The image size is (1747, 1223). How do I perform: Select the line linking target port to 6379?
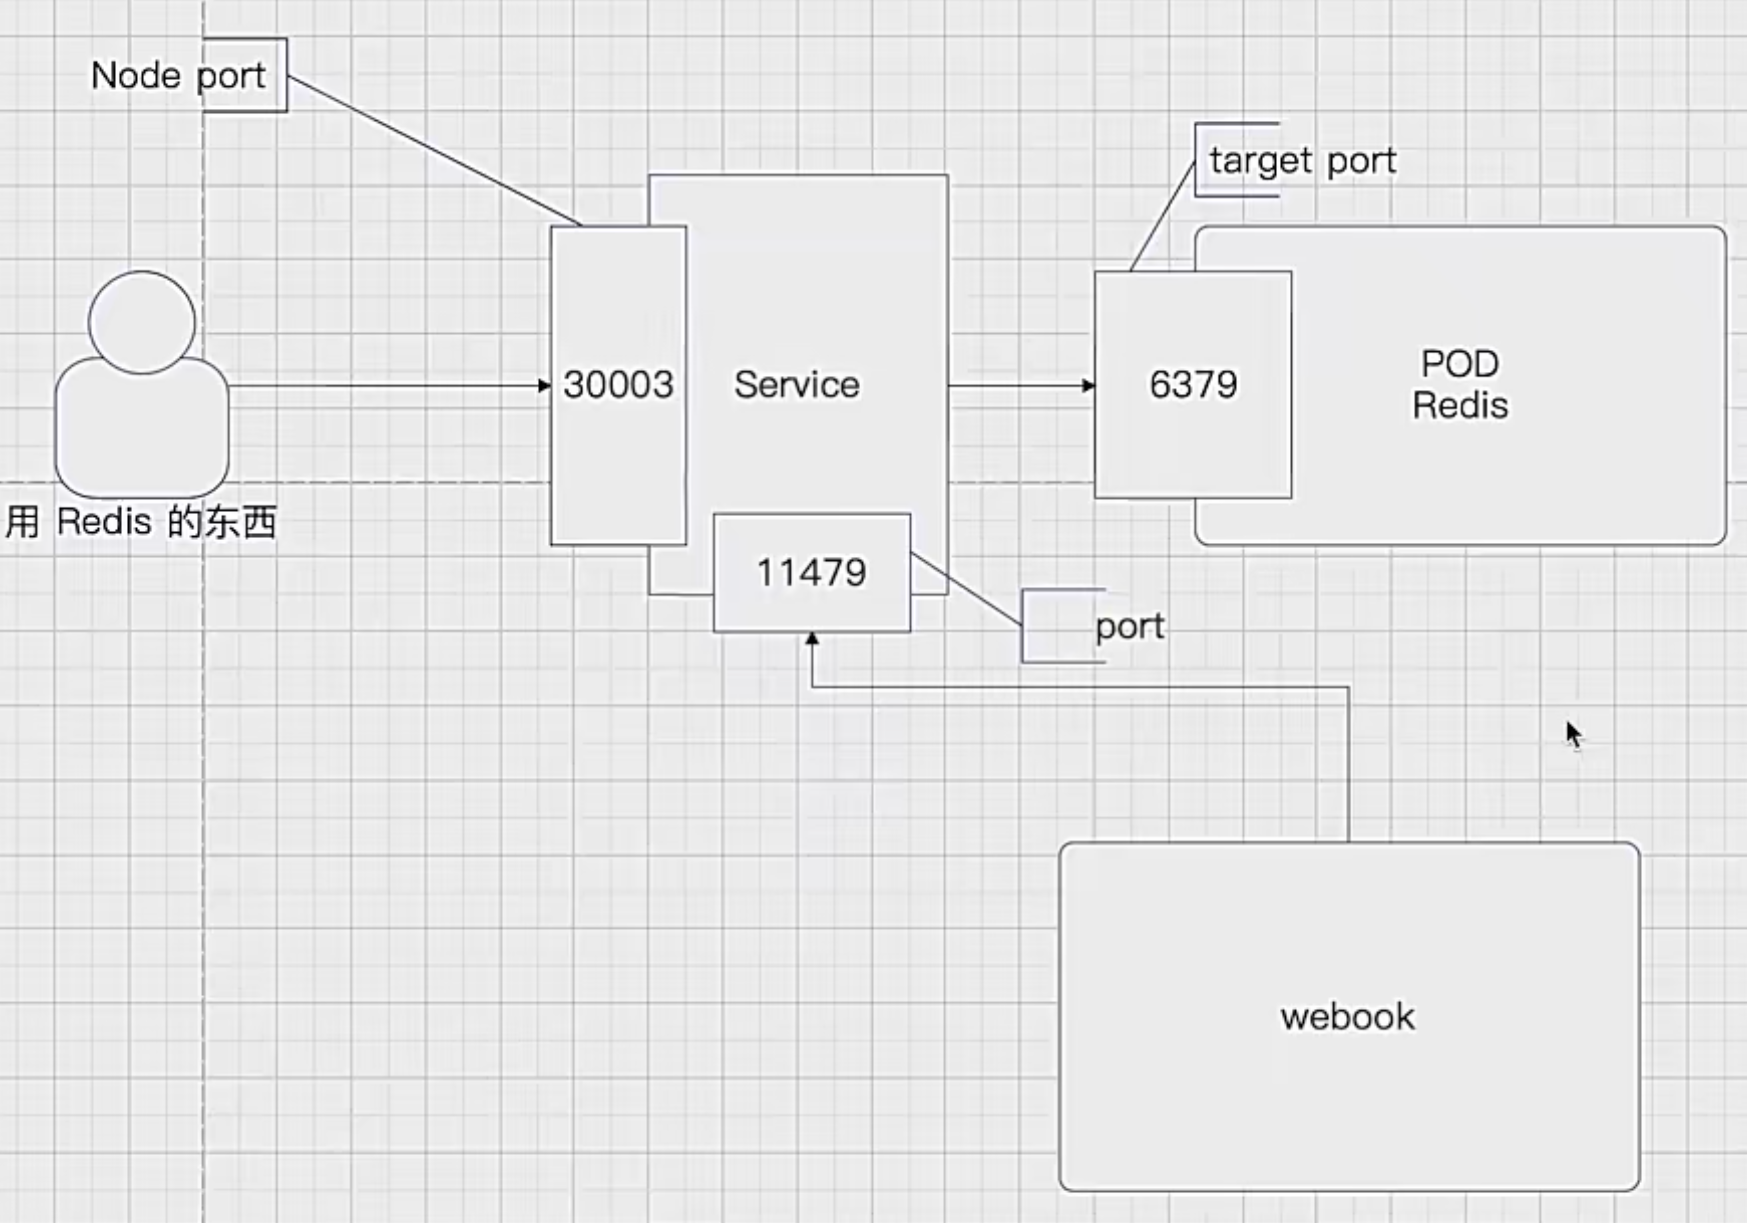point(1162,216)
